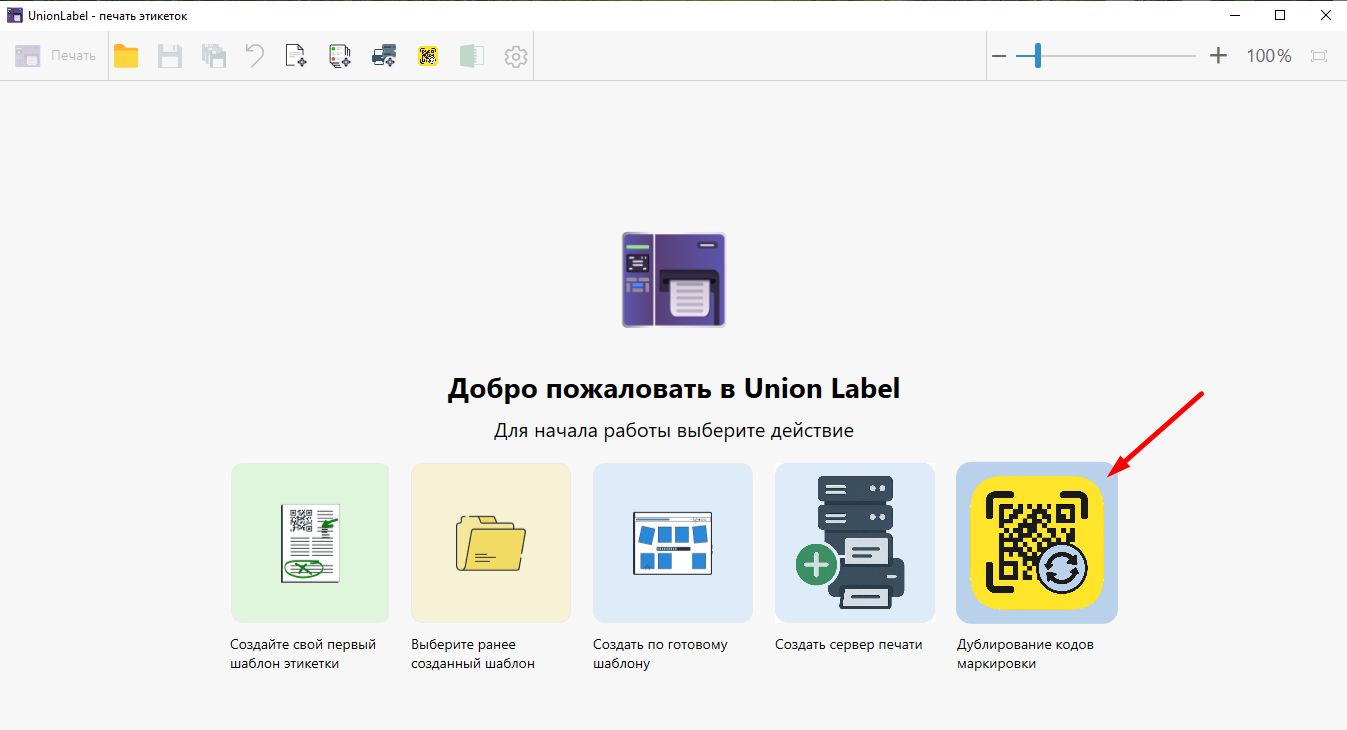Viewport: 1347px width, 730px height.
Task: Open settings via the gear icon
Action: point(515,56)
